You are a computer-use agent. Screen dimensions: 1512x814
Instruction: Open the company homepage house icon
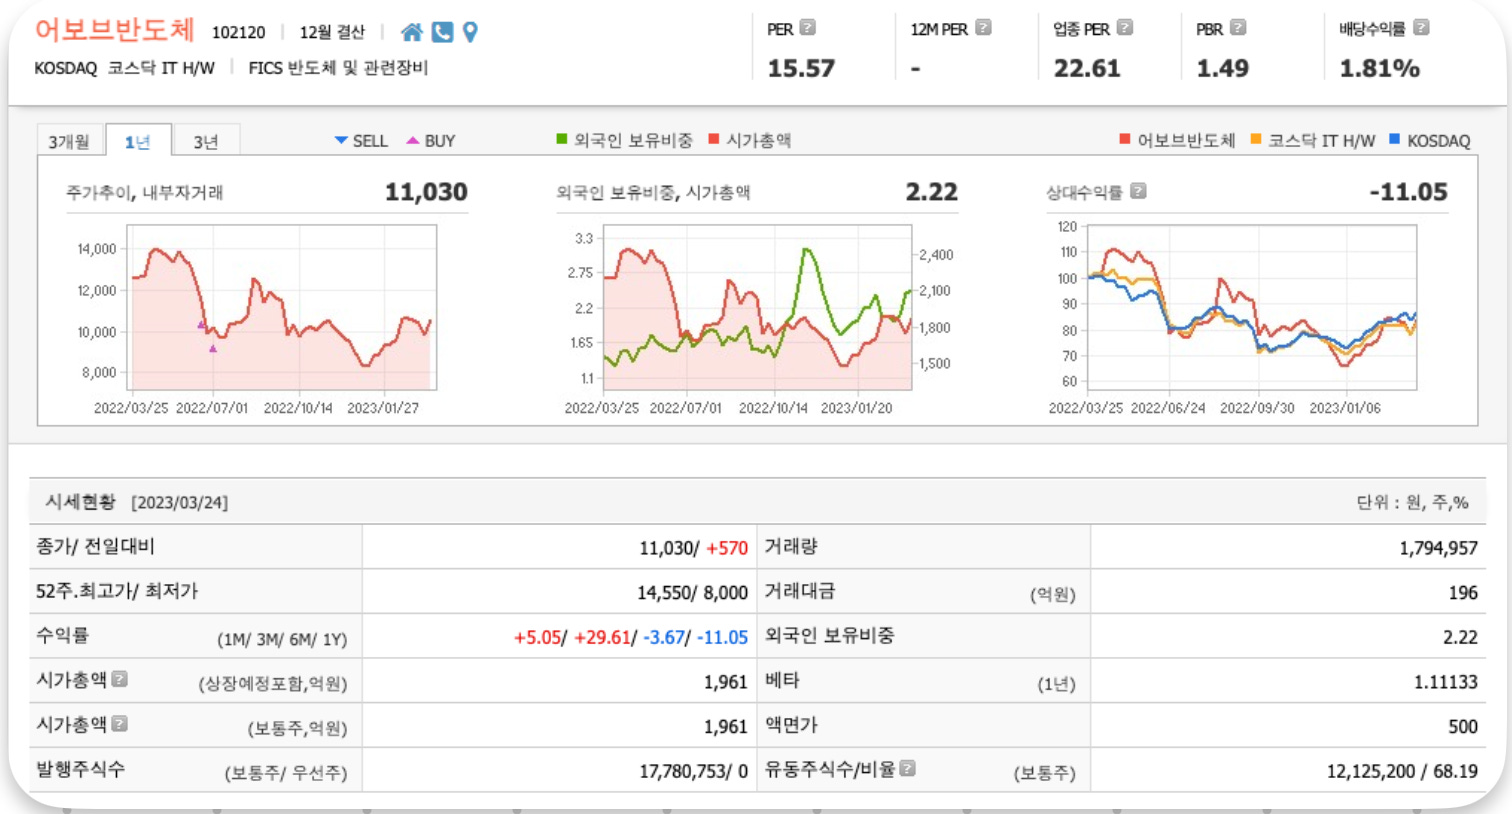click(411, 32)
